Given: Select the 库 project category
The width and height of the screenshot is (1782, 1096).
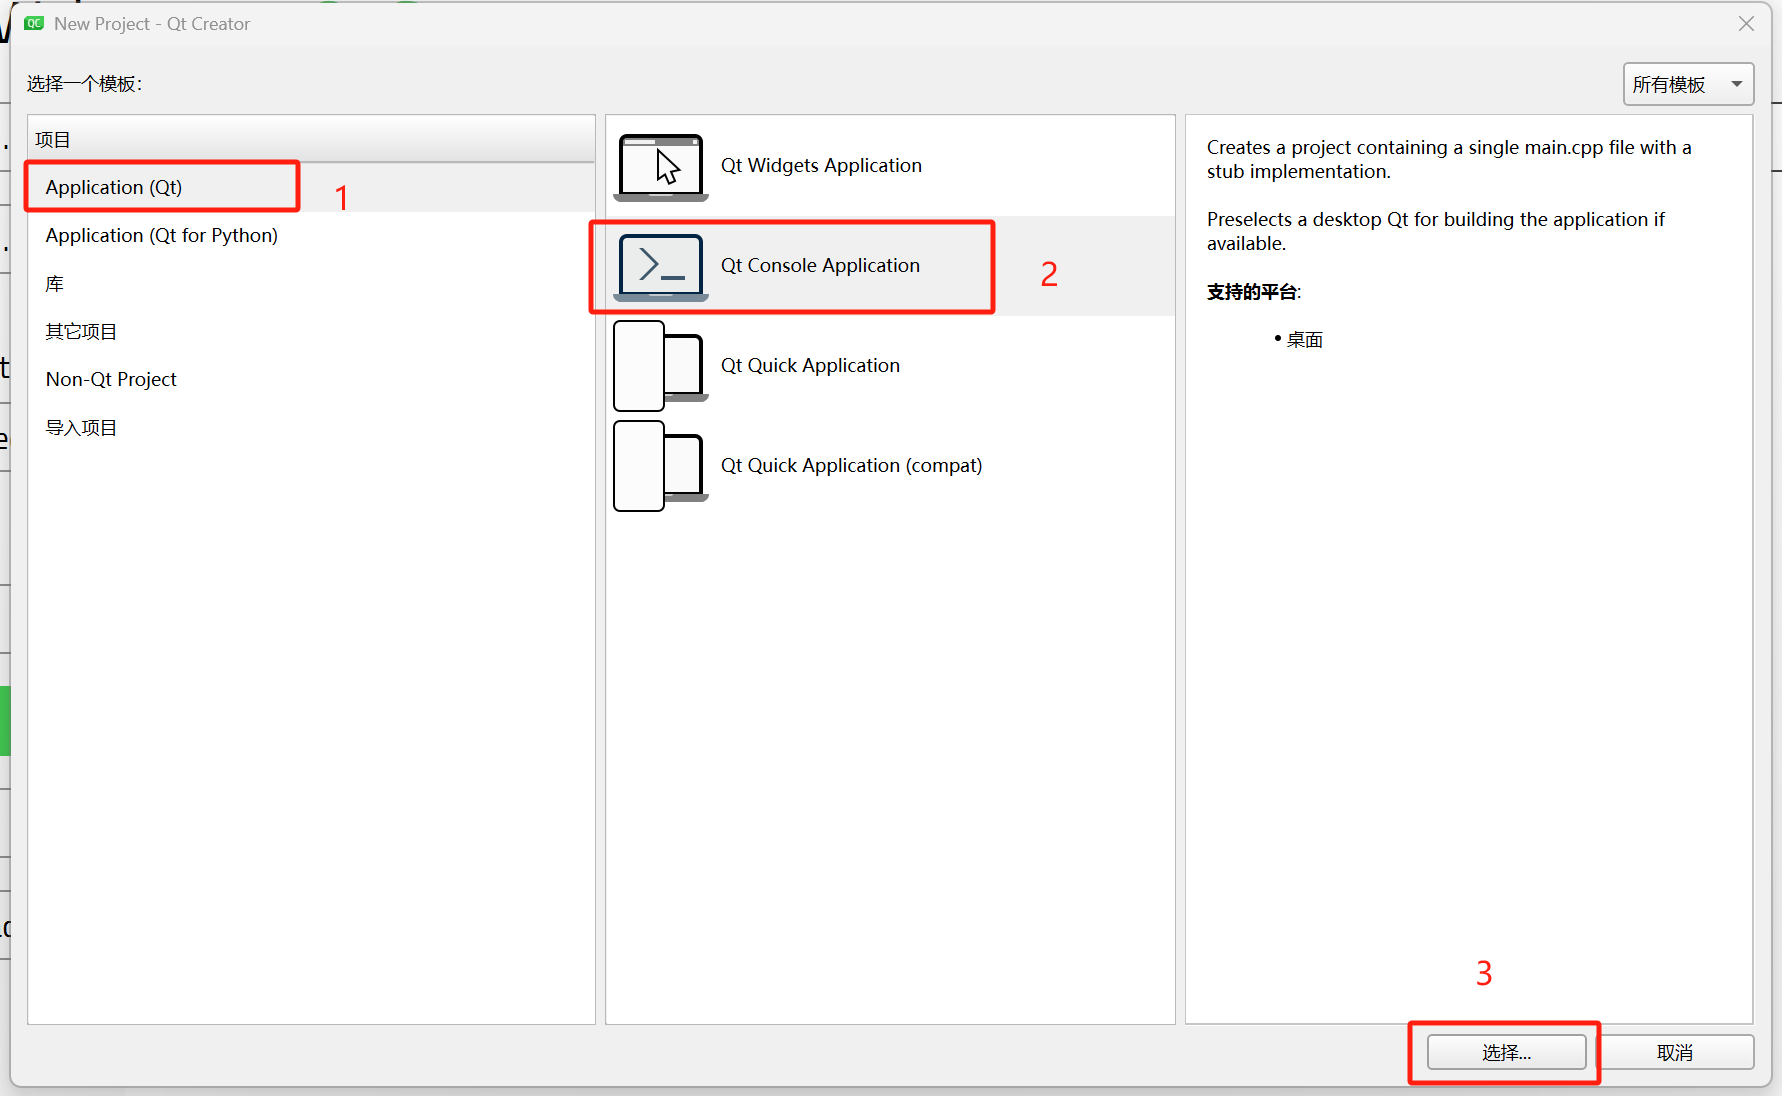Looking at the screenshot, I should tap(55, 283).
